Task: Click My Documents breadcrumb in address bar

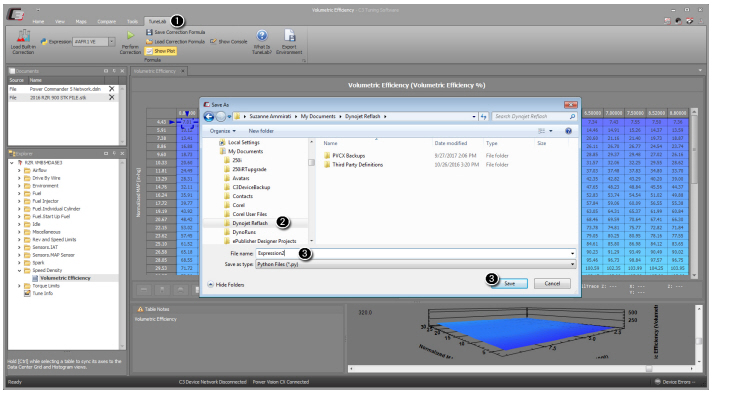Action: pyautogui.click(x=318, y=116)
